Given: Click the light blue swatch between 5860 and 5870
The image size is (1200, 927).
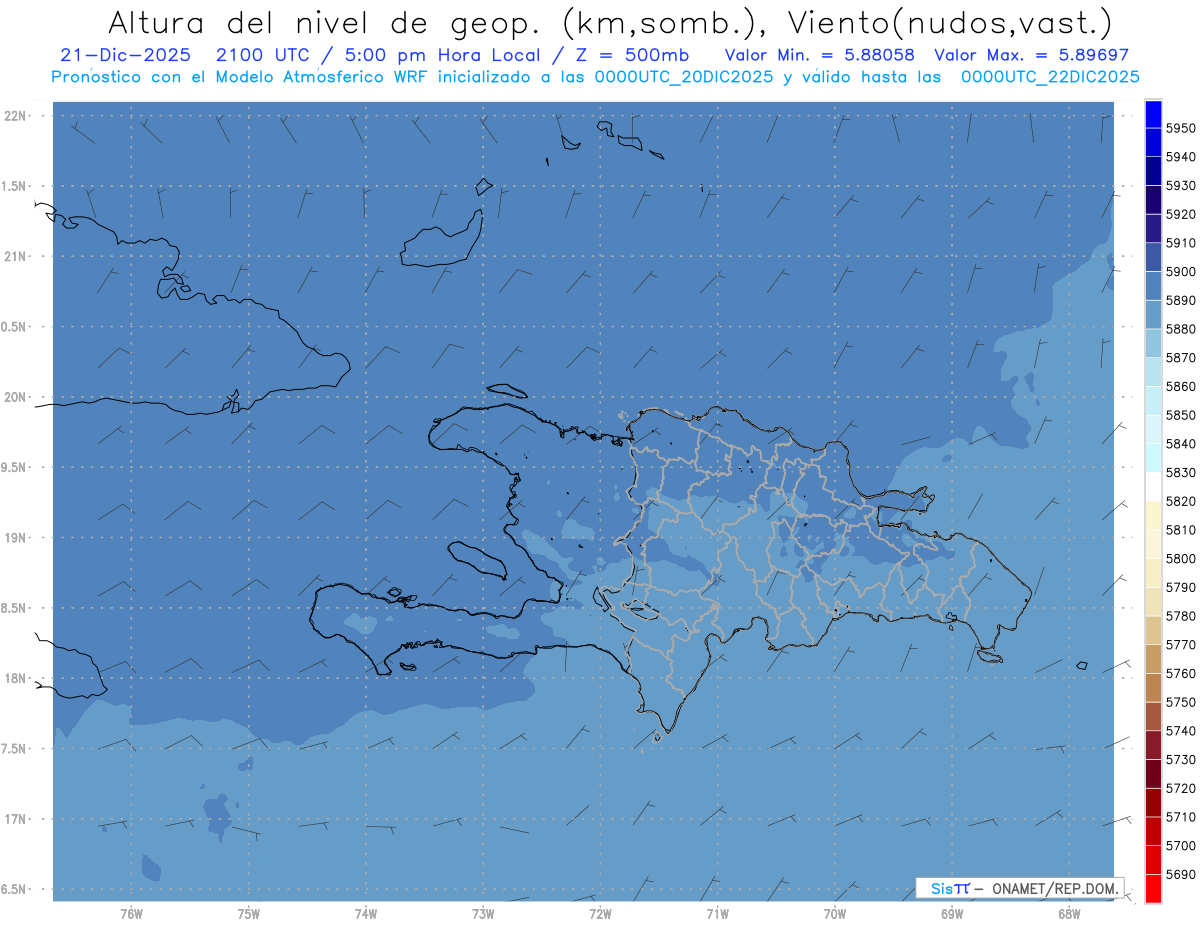Looking at the screenshot, I should 1153,372.
